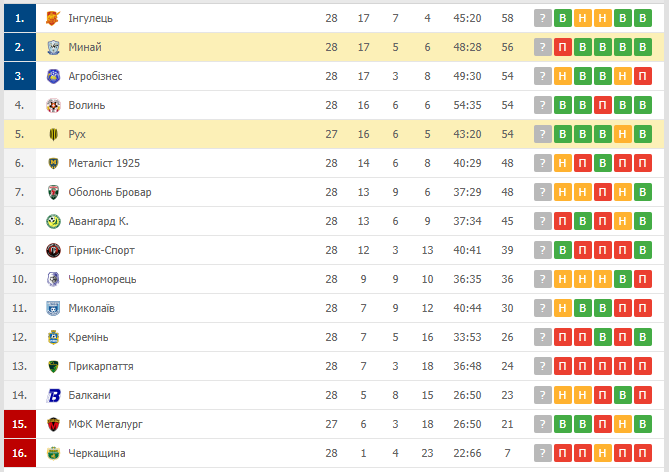Open the Кремінь team page
Image resolution: width=669 pixels, height=472 pixels.
[88, 337]
